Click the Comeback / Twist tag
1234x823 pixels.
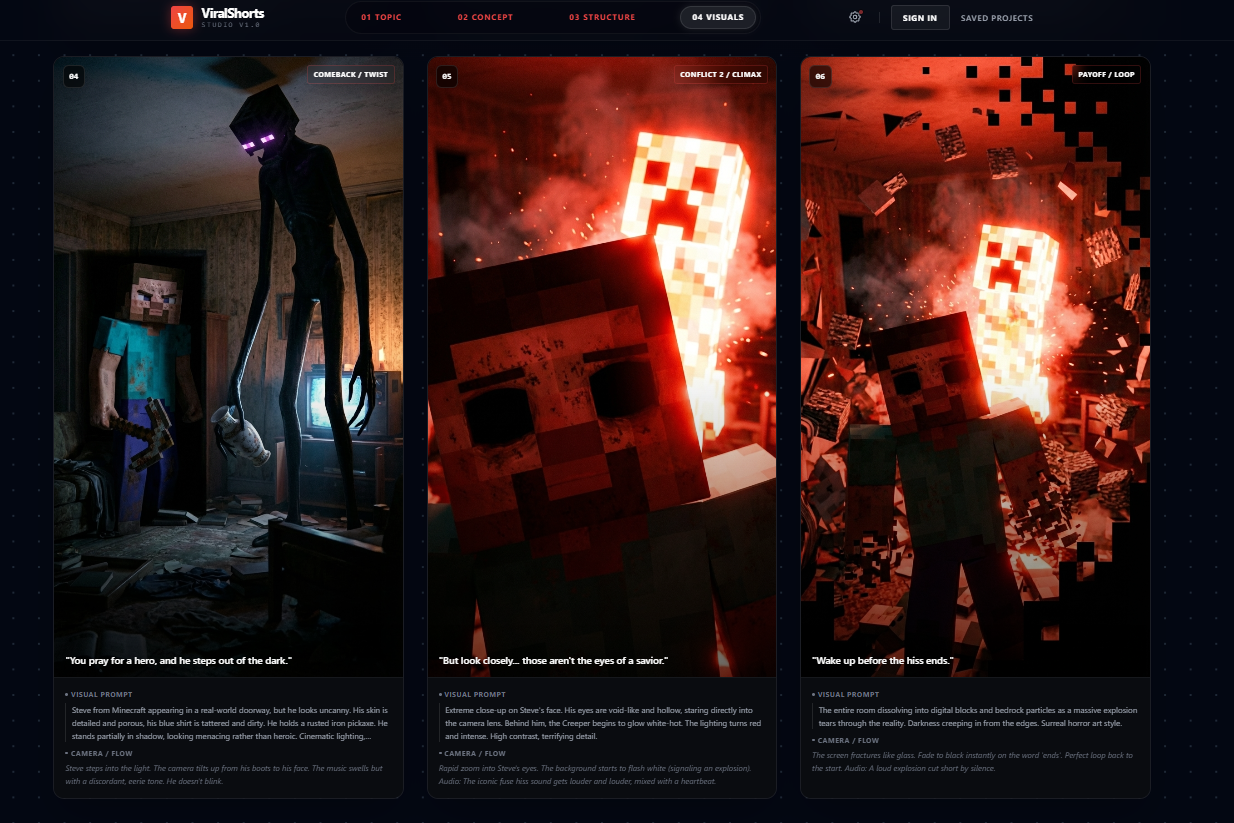pos(350,75)
